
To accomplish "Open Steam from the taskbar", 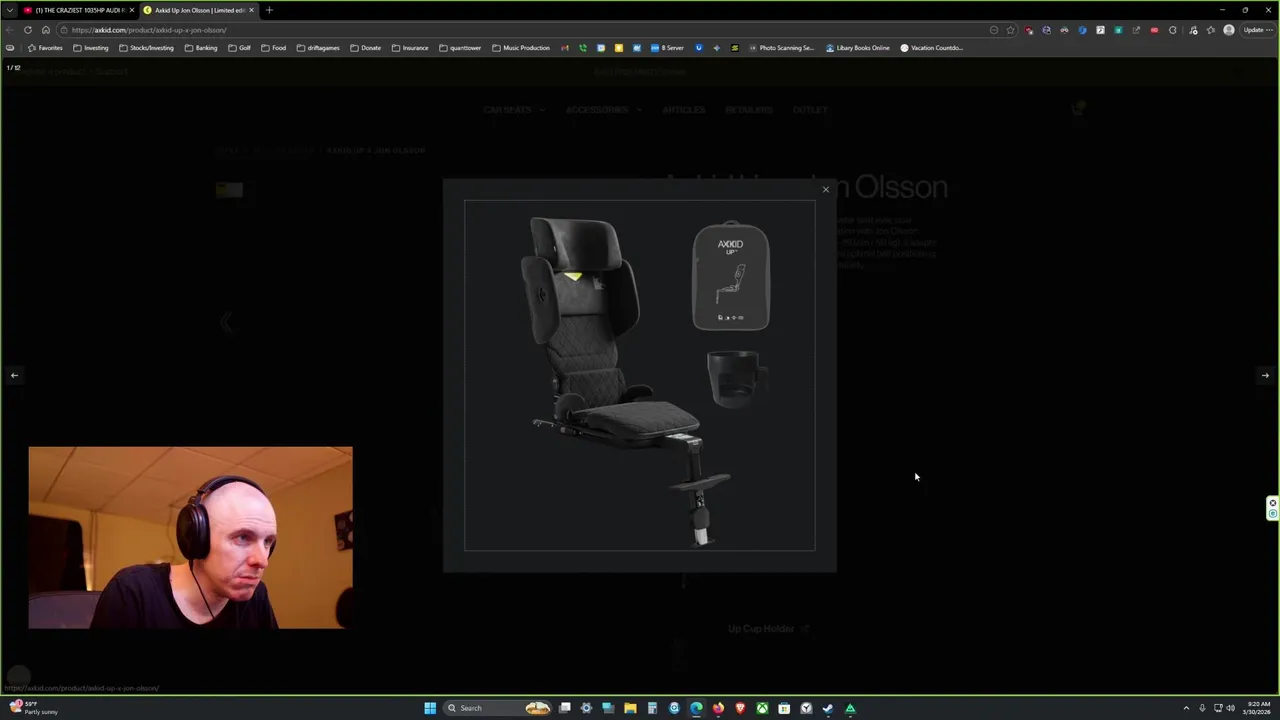I will click(x=828, y=708).
